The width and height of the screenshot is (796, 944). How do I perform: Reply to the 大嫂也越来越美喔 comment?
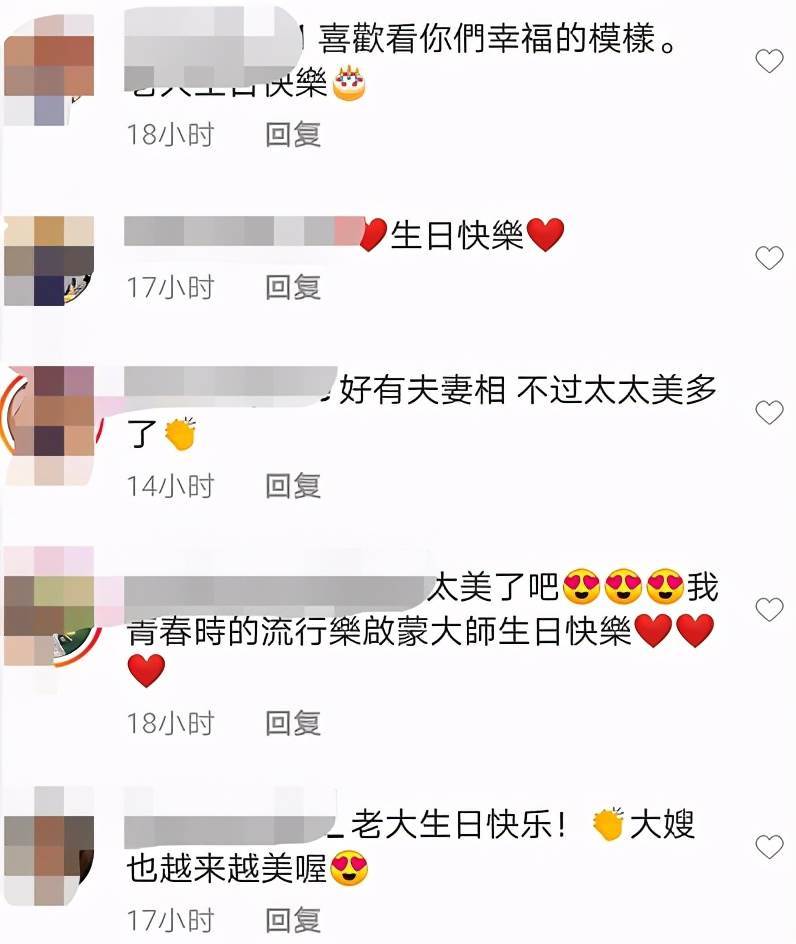pos(293,921)
